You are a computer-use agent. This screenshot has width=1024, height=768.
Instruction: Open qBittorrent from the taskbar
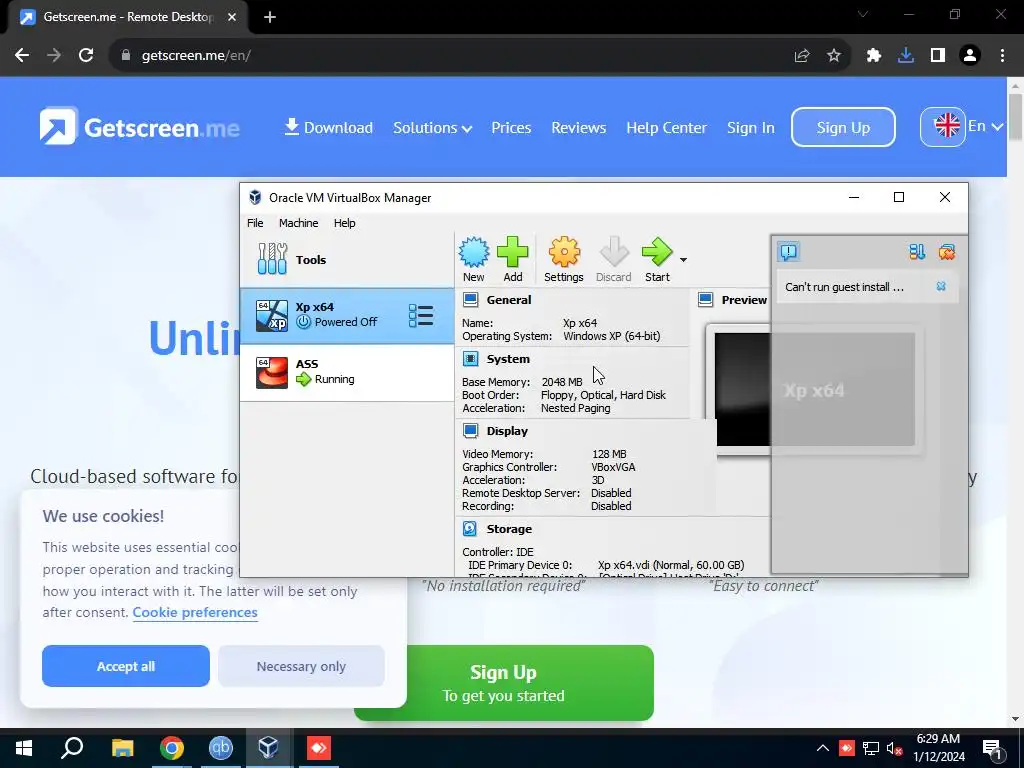coord(221,748)
